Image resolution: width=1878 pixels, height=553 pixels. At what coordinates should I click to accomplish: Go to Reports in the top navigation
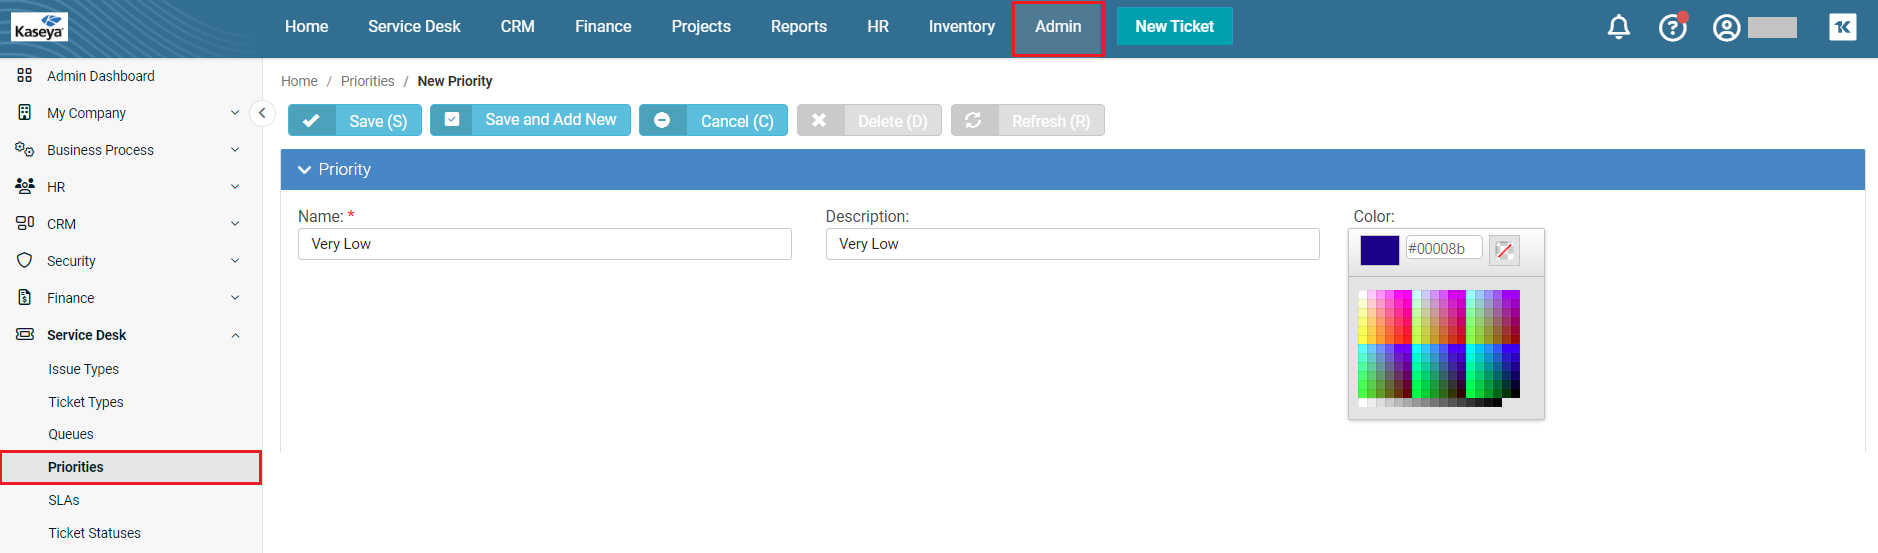click(798, 27)
